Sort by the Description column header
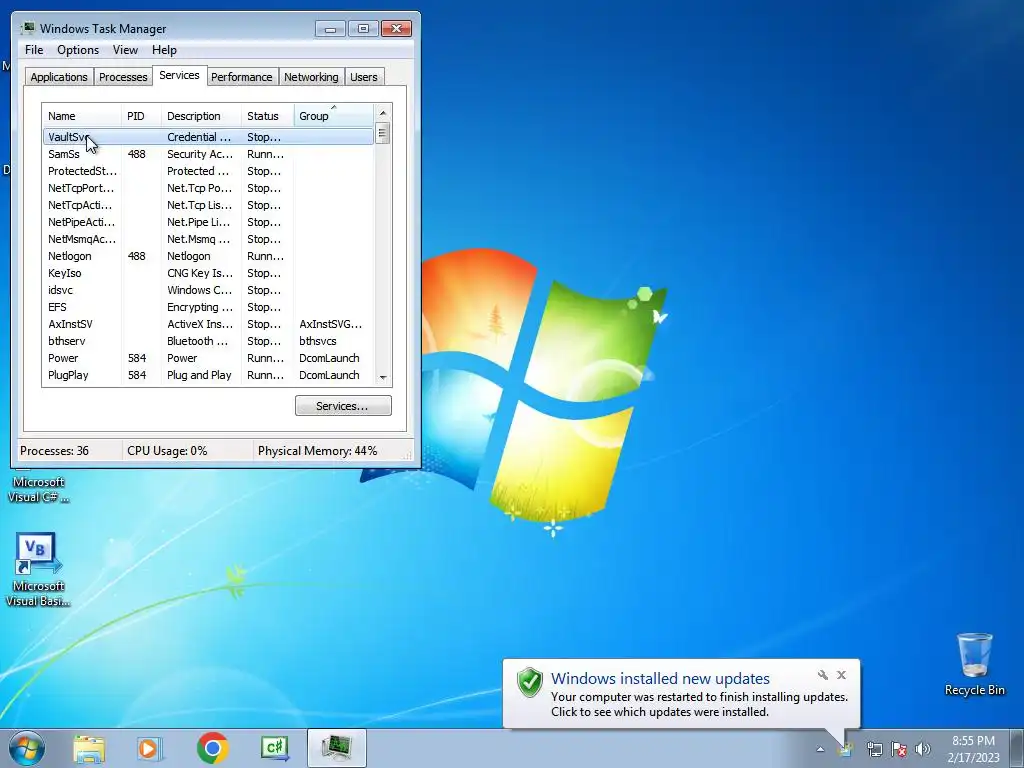This screenshot has width=1024, height=768. [201, 116]
